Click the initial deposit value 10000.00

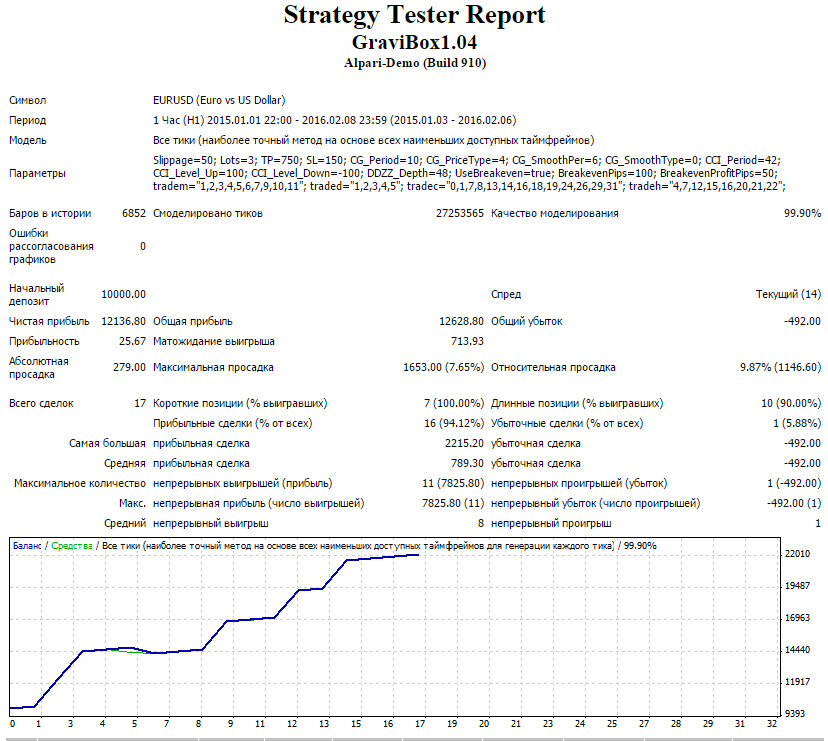(x=124, y=294)
